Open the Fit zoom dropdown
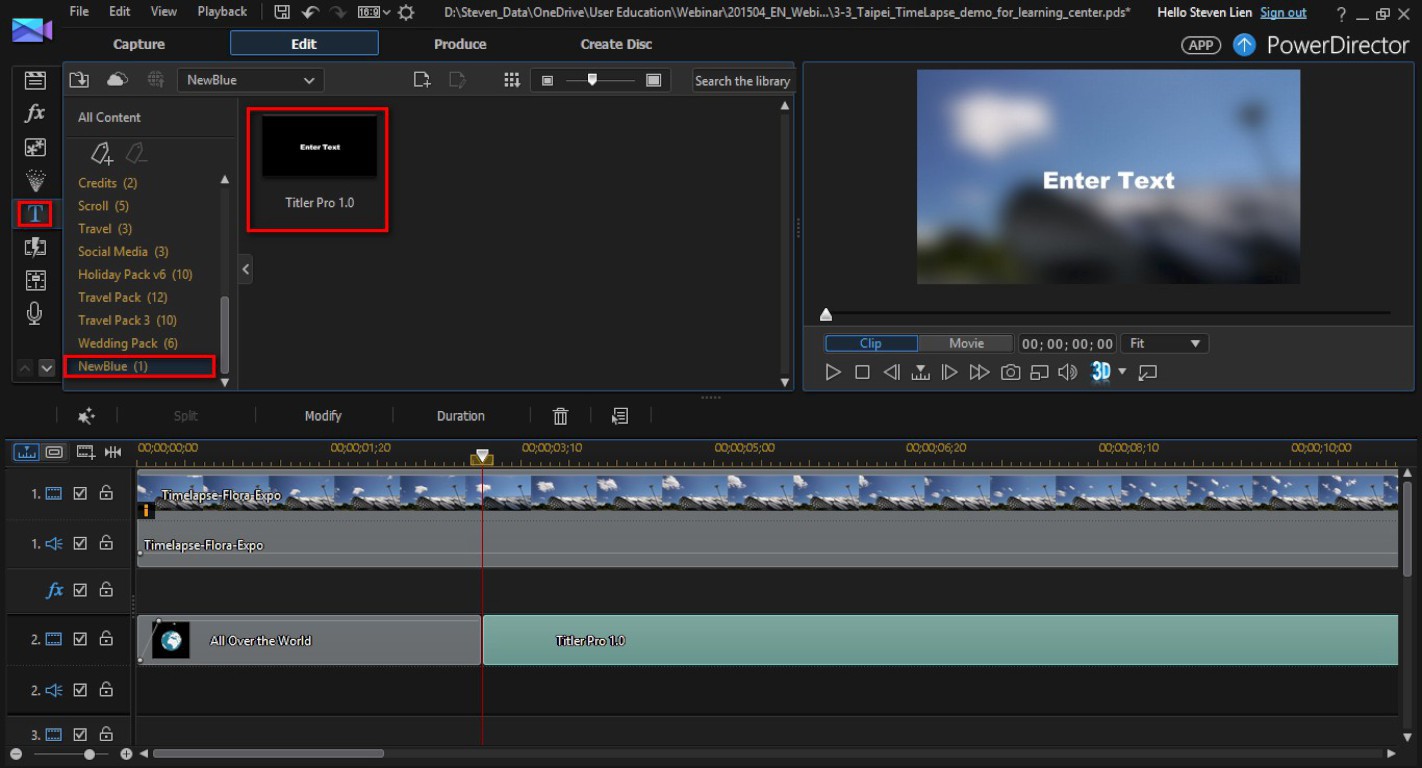 click(1165, 343)
